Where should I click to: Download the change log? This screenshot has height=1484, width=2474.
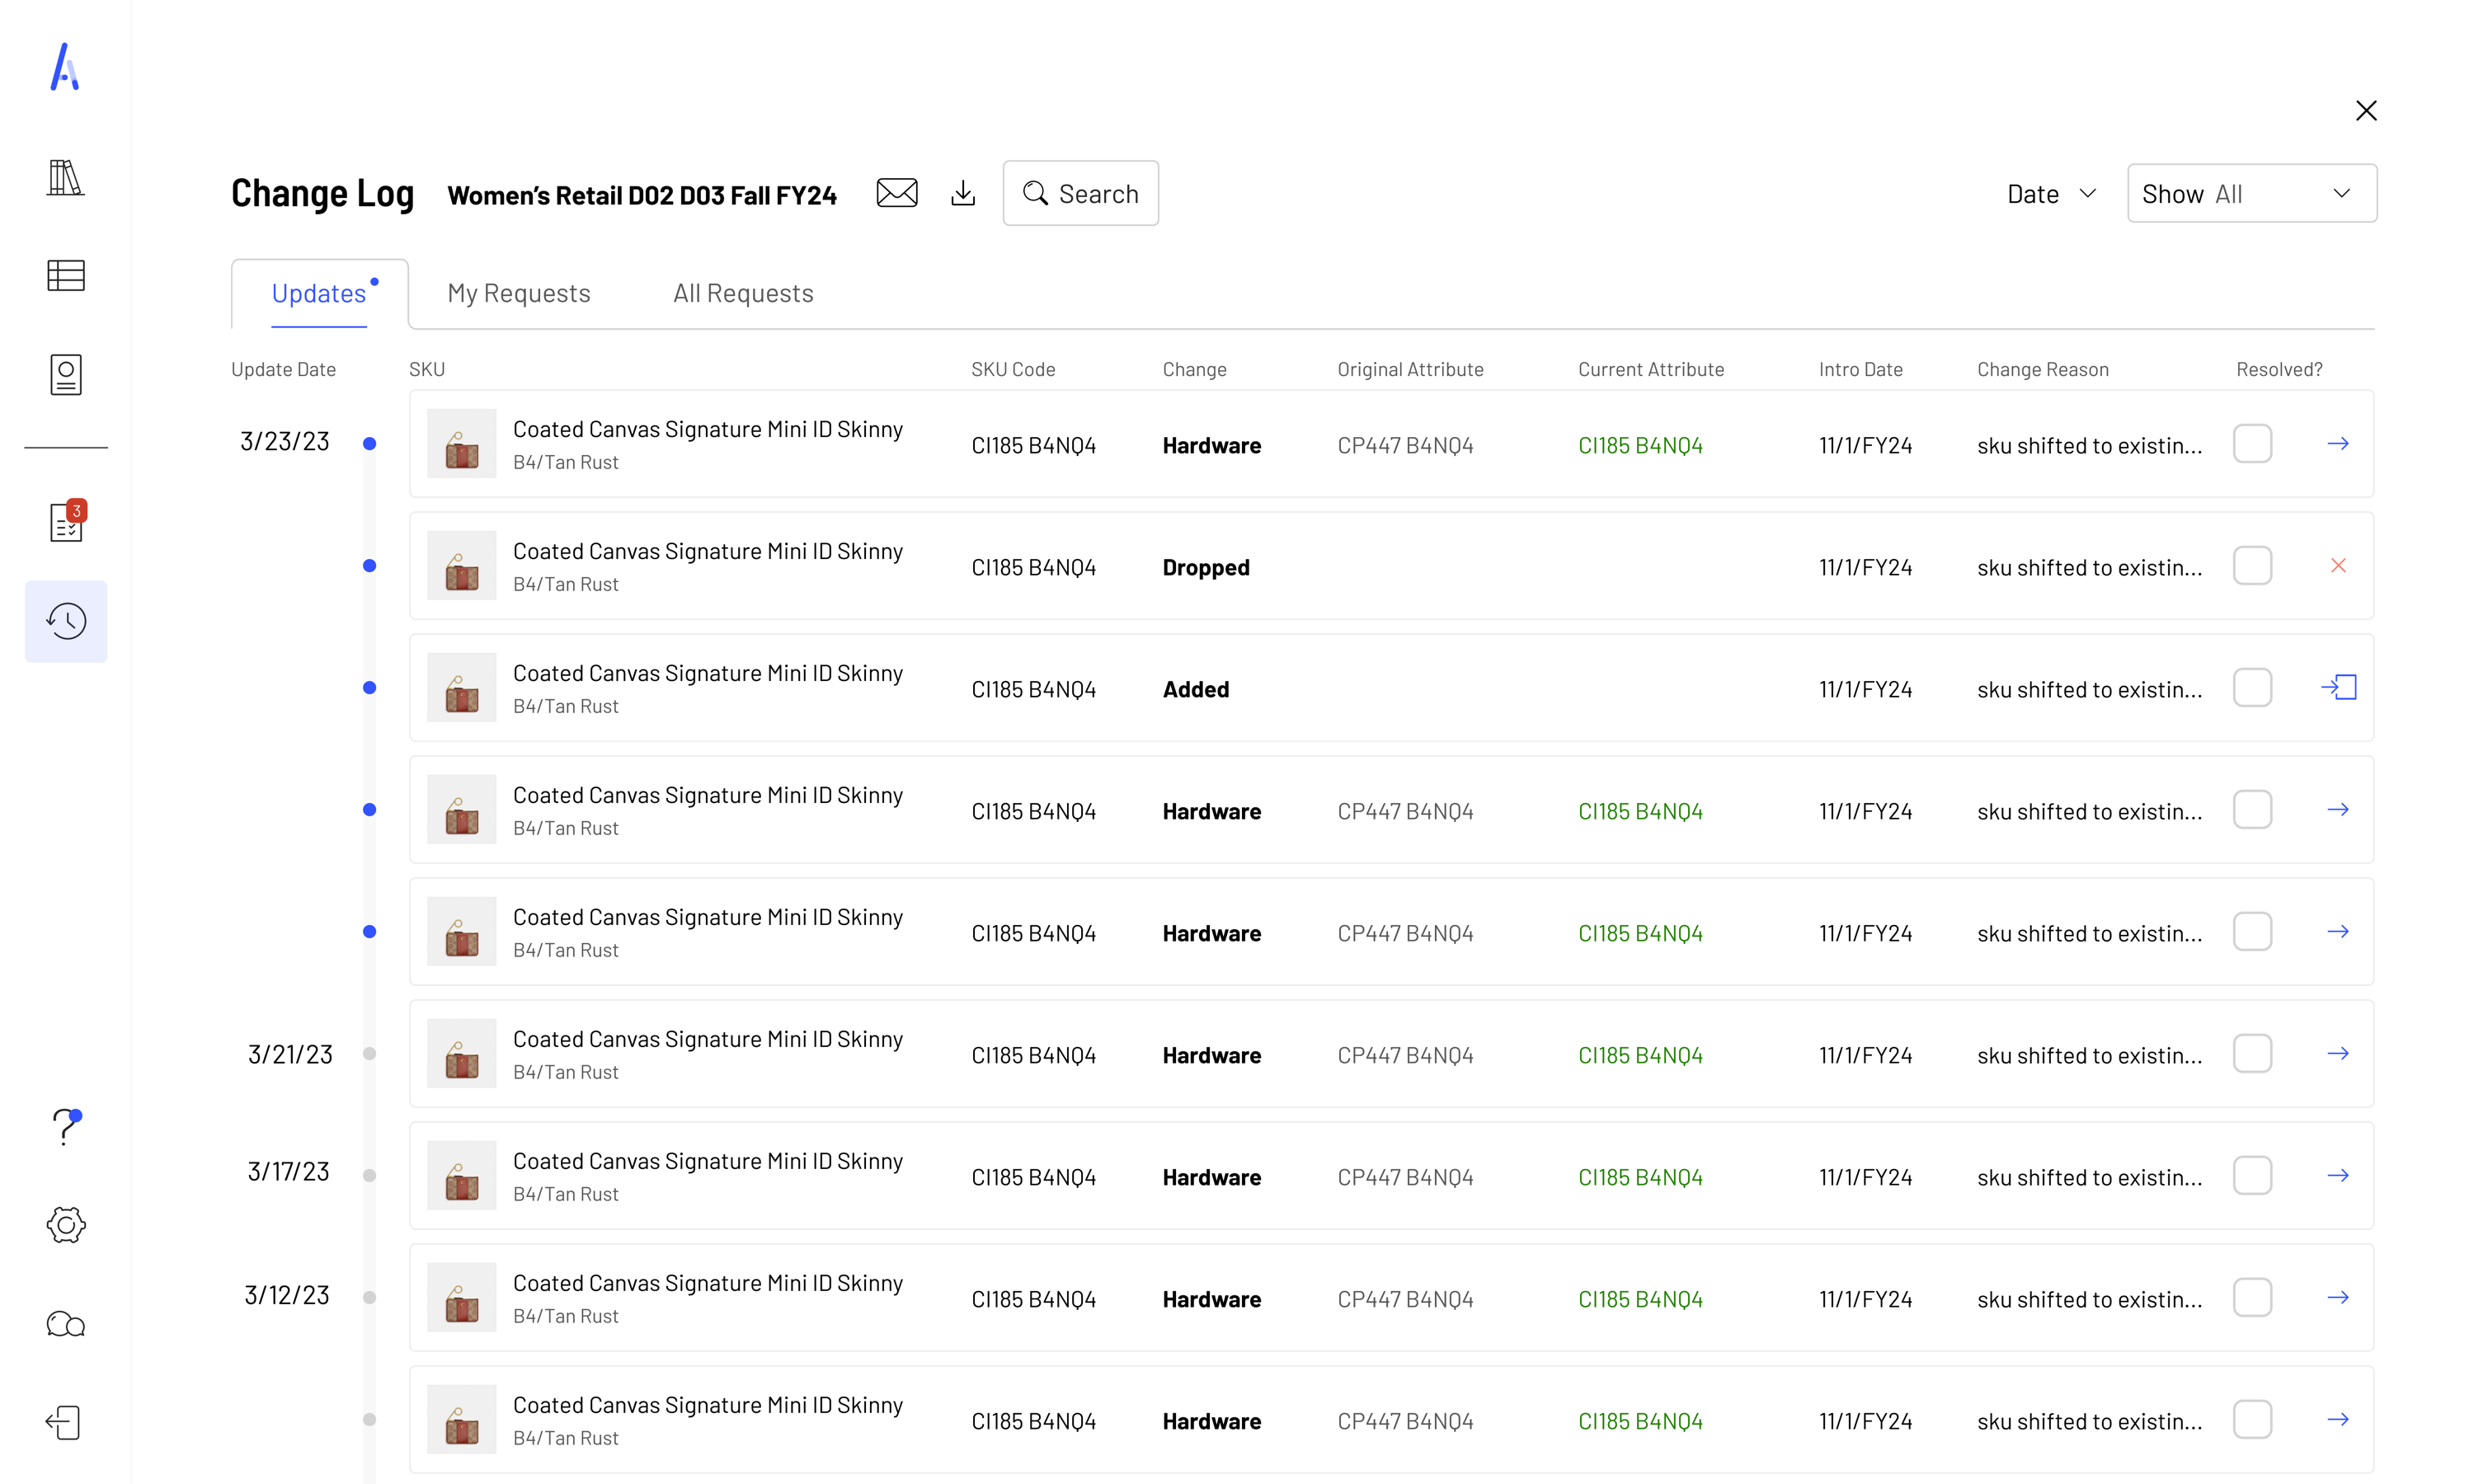pyautogui.click(x=962, y=193)
